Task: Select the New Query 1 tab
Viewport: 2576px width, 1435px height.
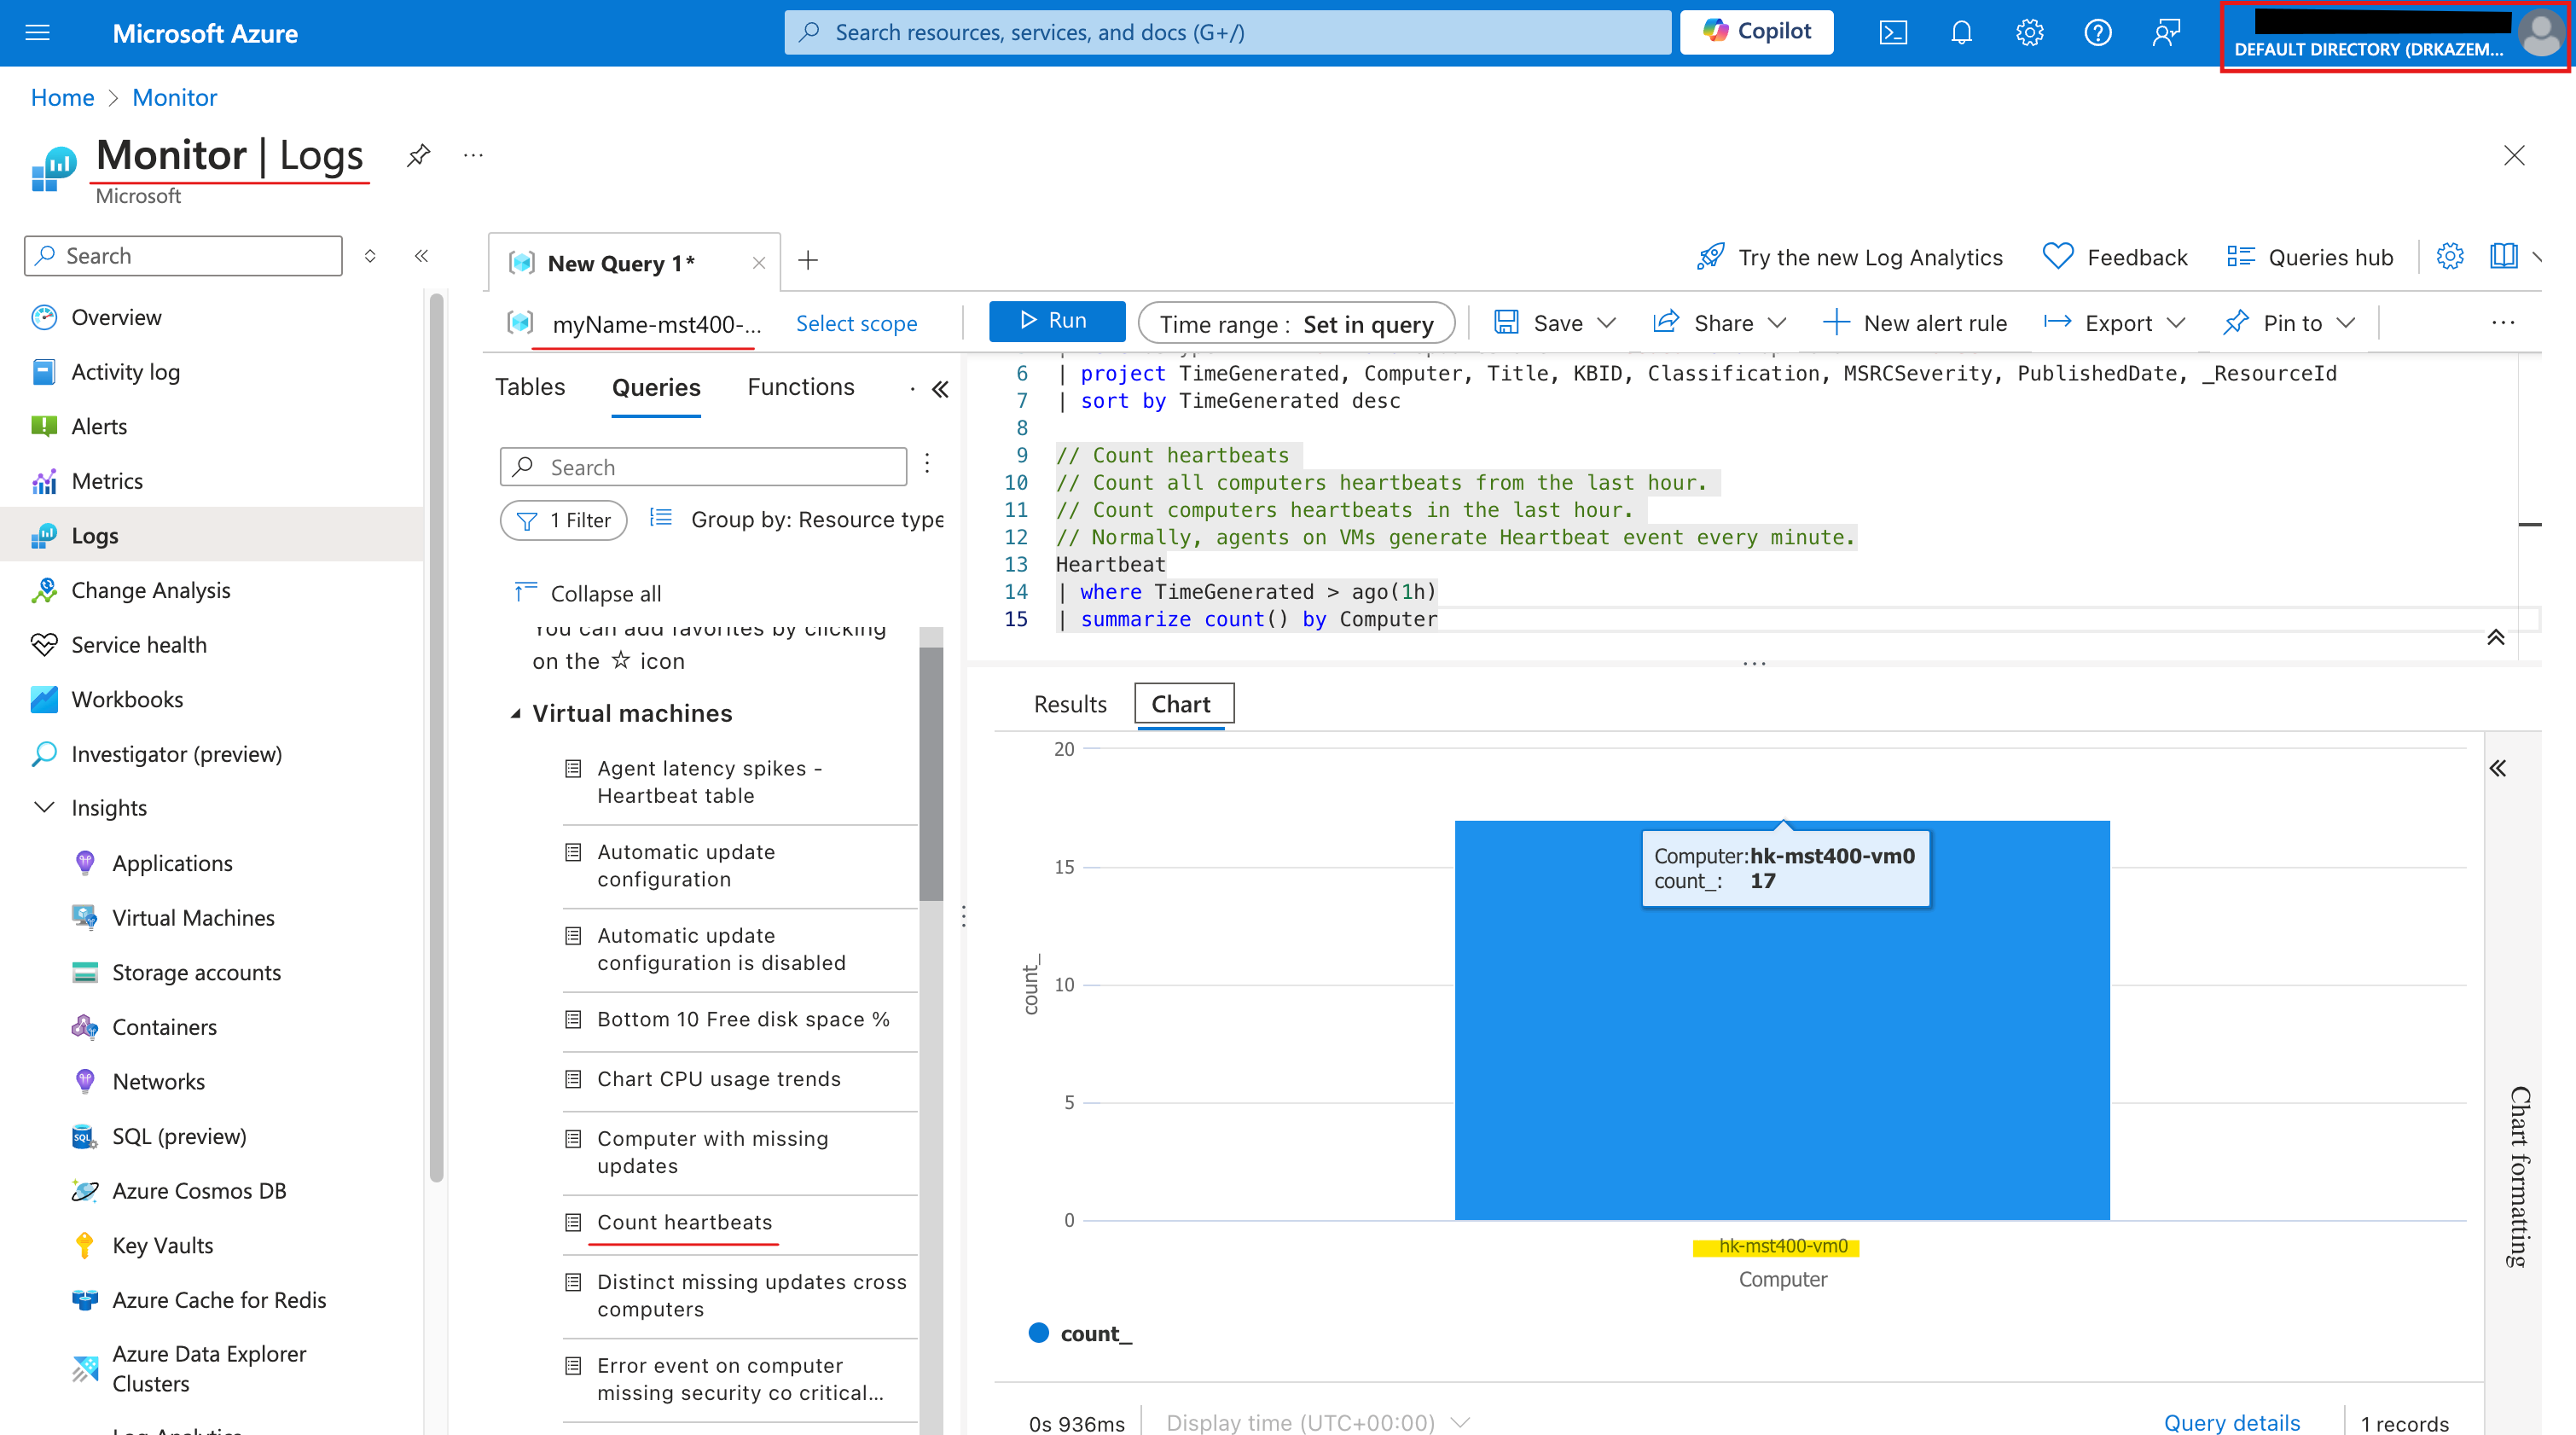Action: tap(620, 263)
